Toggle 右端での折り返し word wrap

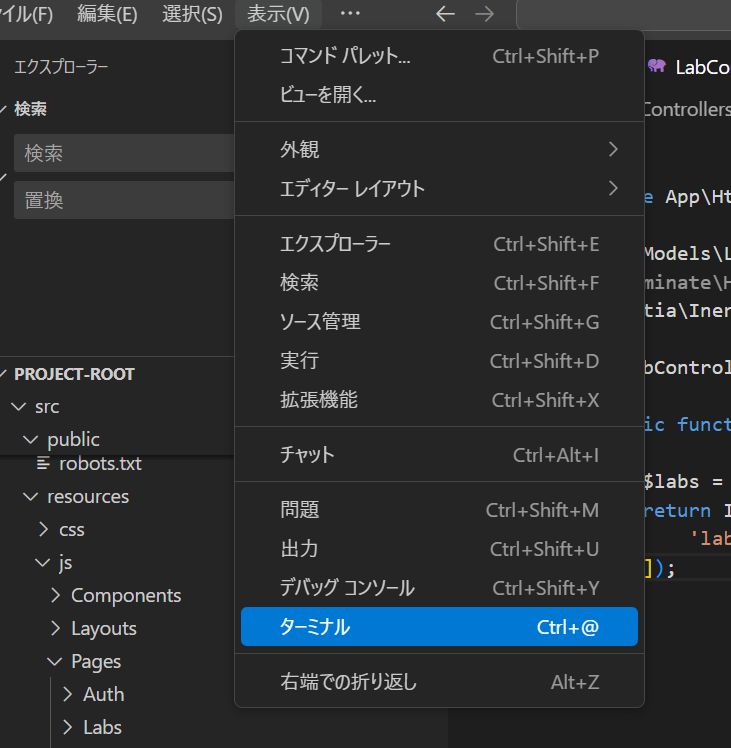click(x=439, y=682)
